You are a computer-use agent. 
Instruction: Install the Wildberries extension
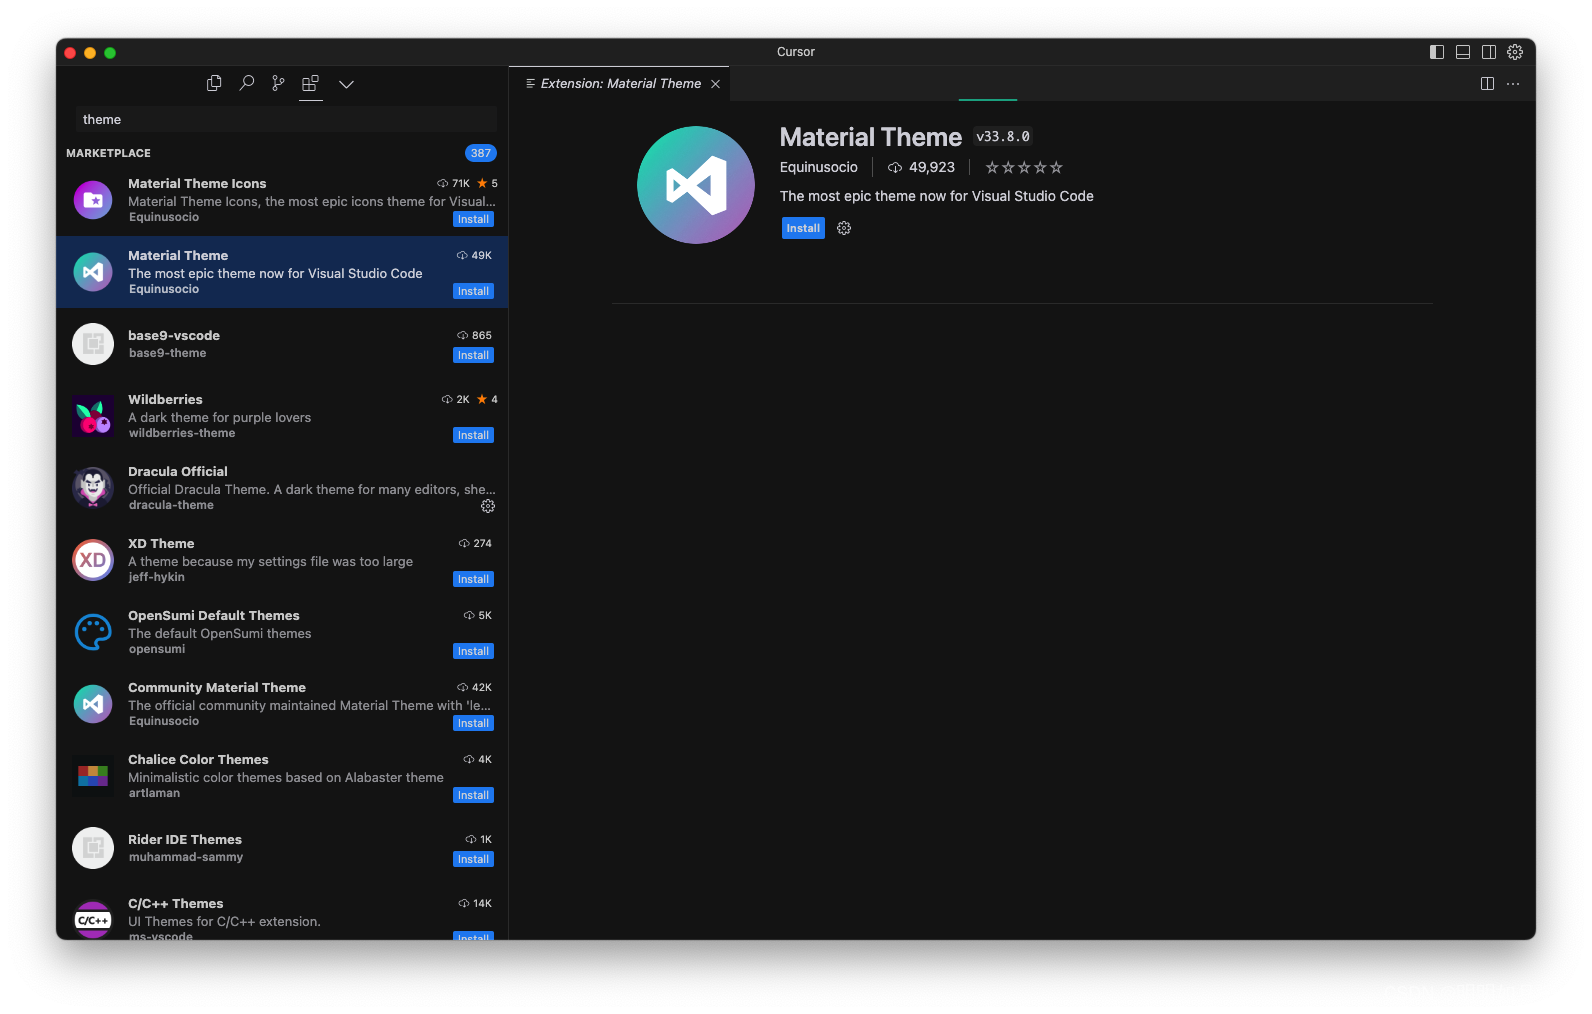click(473, 435)
